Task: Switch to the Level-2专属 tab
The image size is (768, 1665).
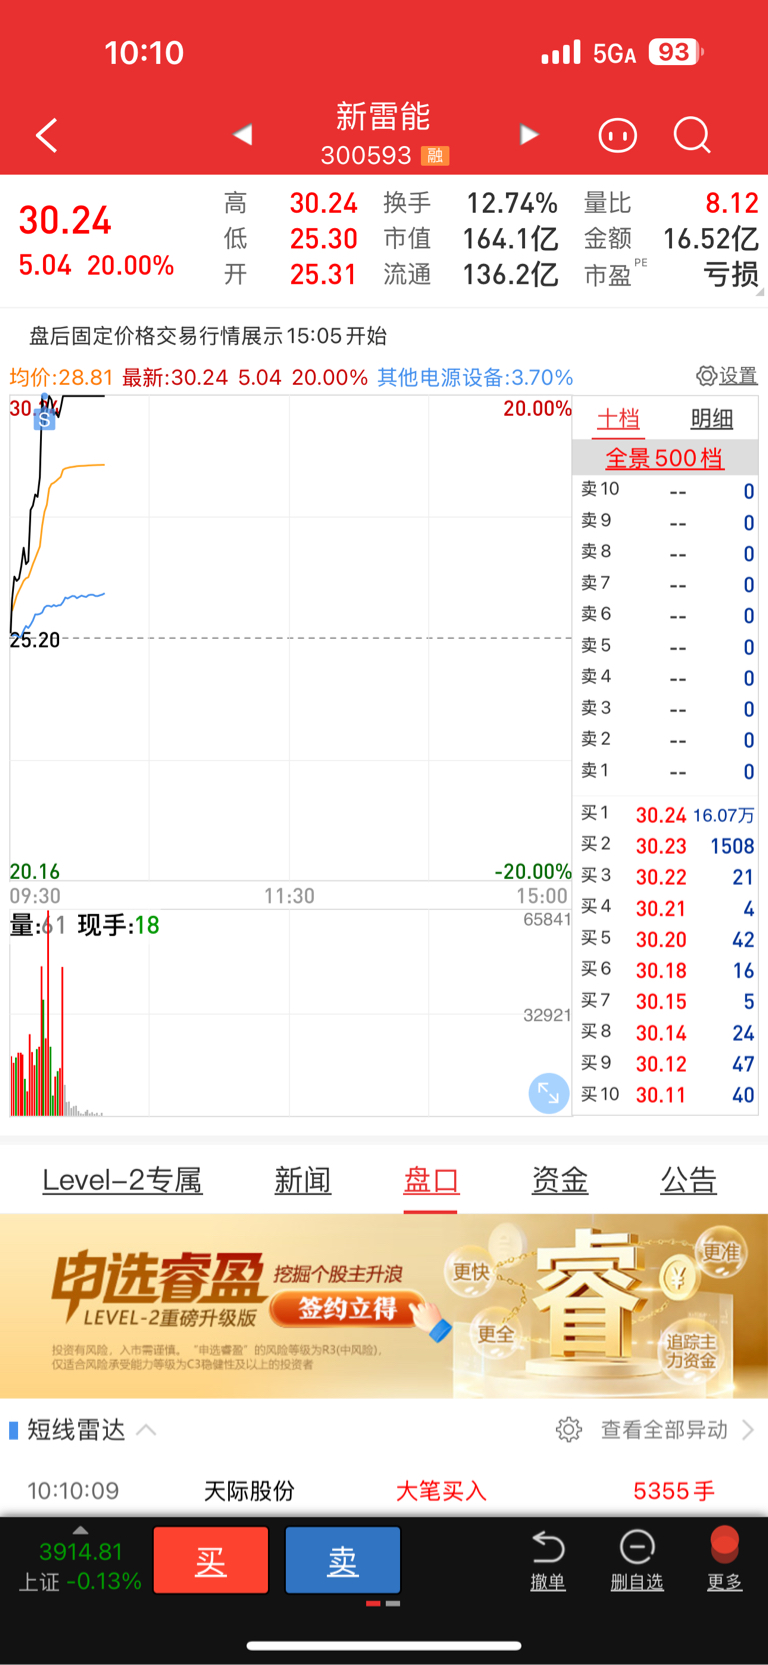Action: click(122, 1180)
